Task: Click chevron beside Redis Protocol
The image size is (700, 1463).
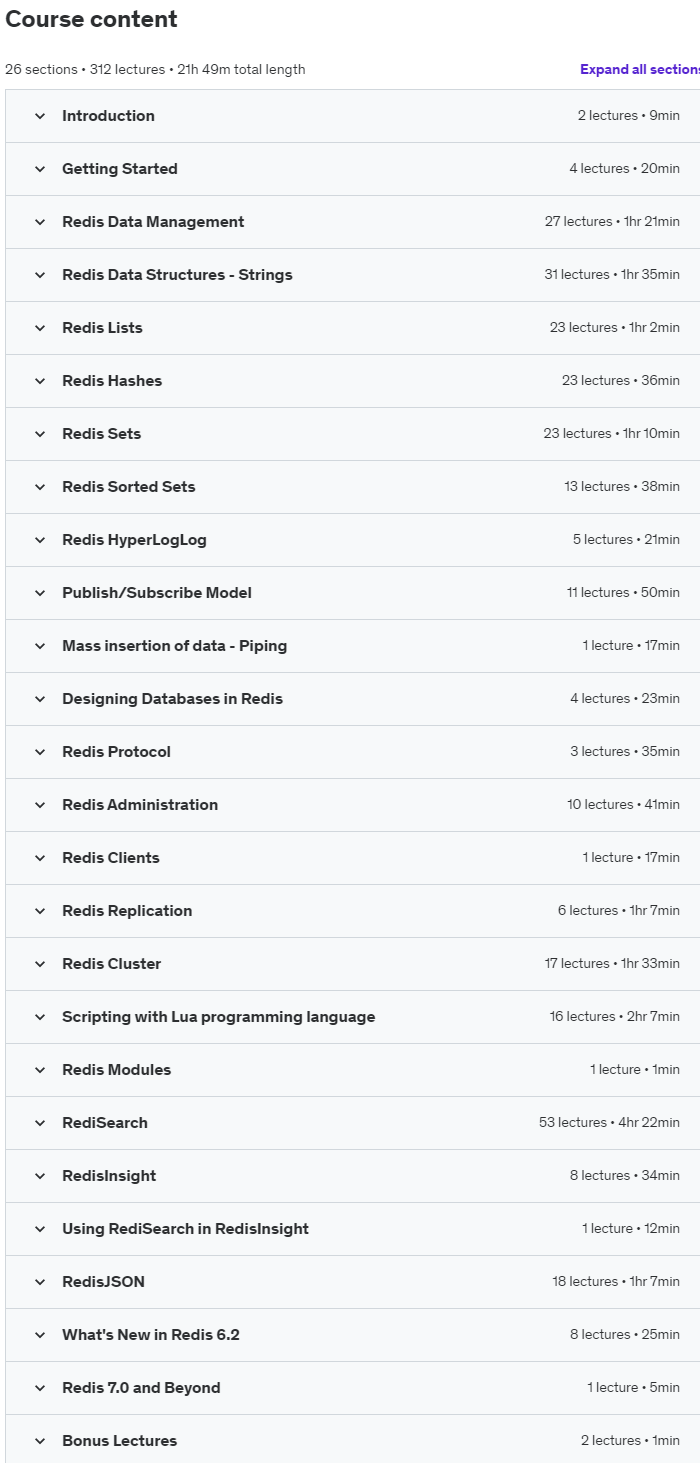Action: click(40, 752)
